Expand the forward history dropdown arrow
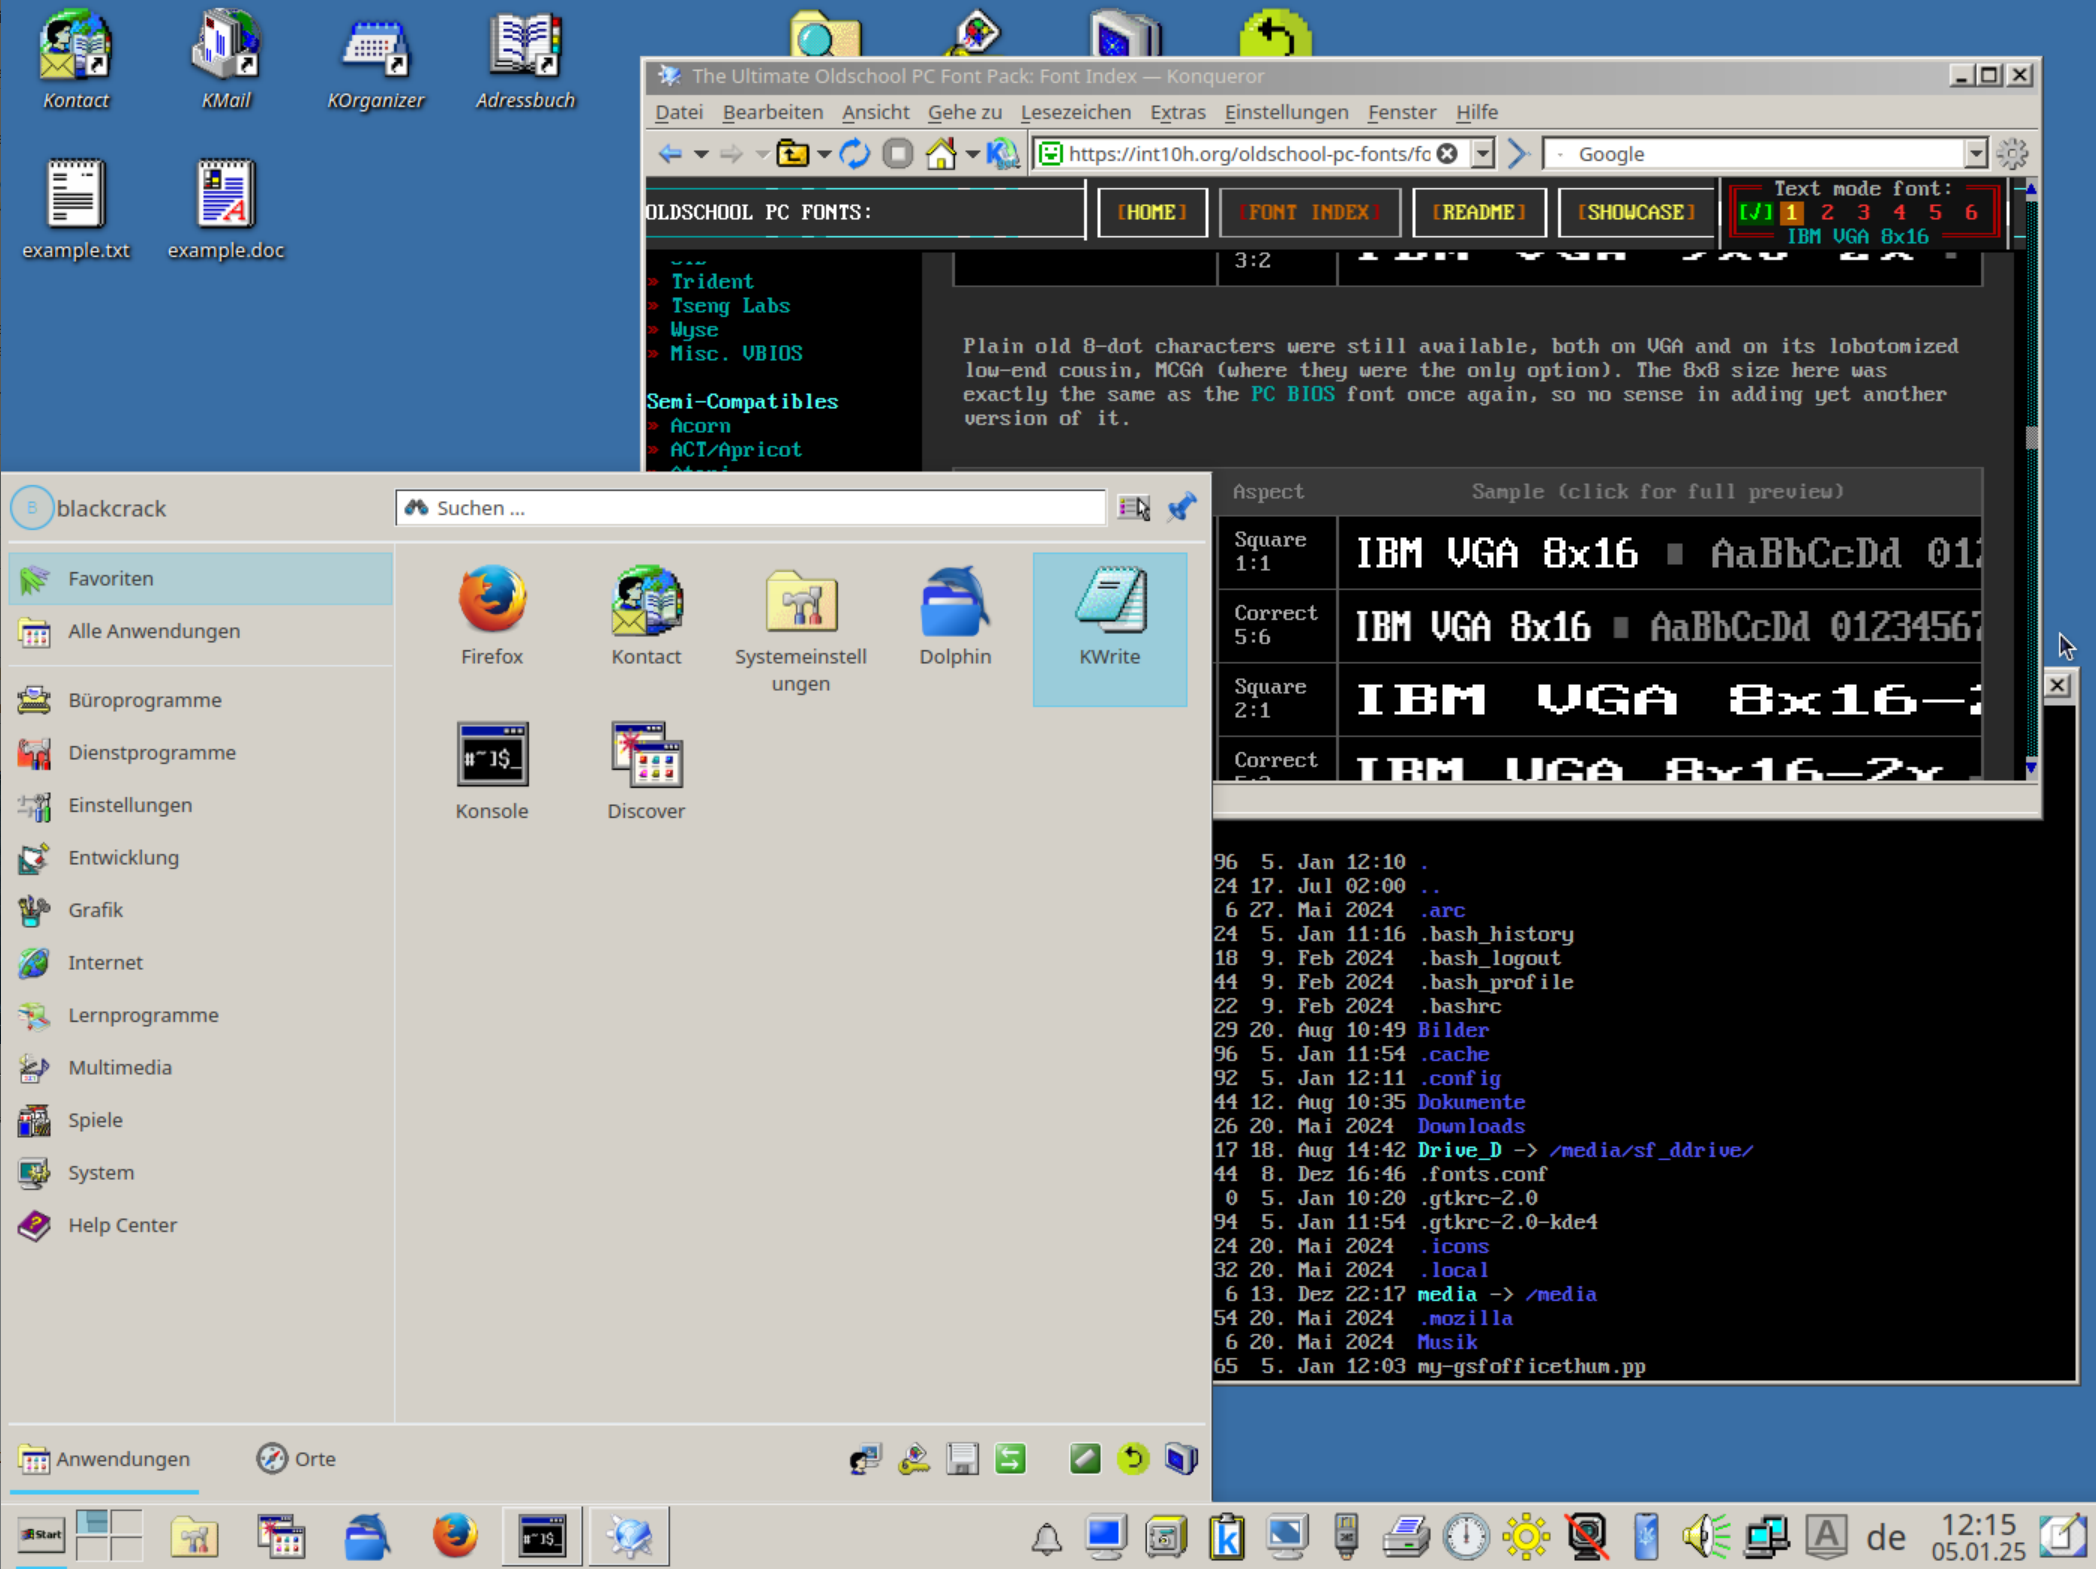 [x=762, y=155]
